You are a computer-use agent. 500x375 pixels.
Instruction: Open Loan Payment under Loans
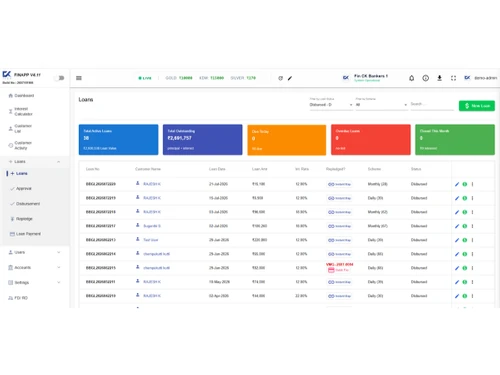click(x=28, y=234)
